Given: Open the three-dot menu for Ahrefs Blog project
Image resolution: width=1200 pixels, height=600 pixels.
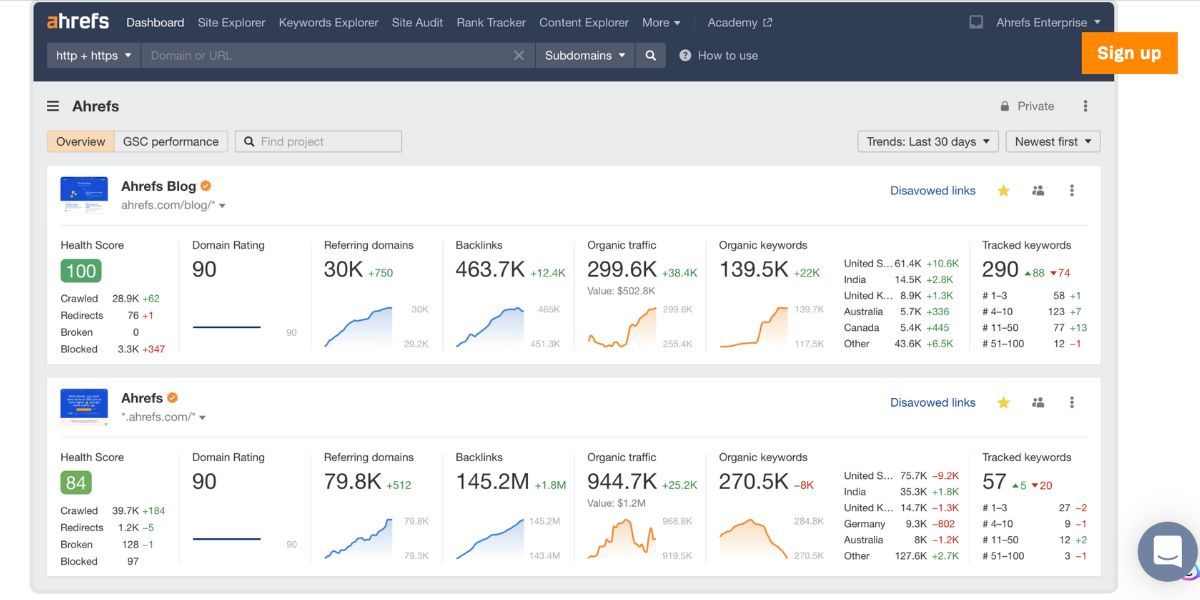Looking at the screenshot, I should pyautogui.click(x=1072, y=191).
